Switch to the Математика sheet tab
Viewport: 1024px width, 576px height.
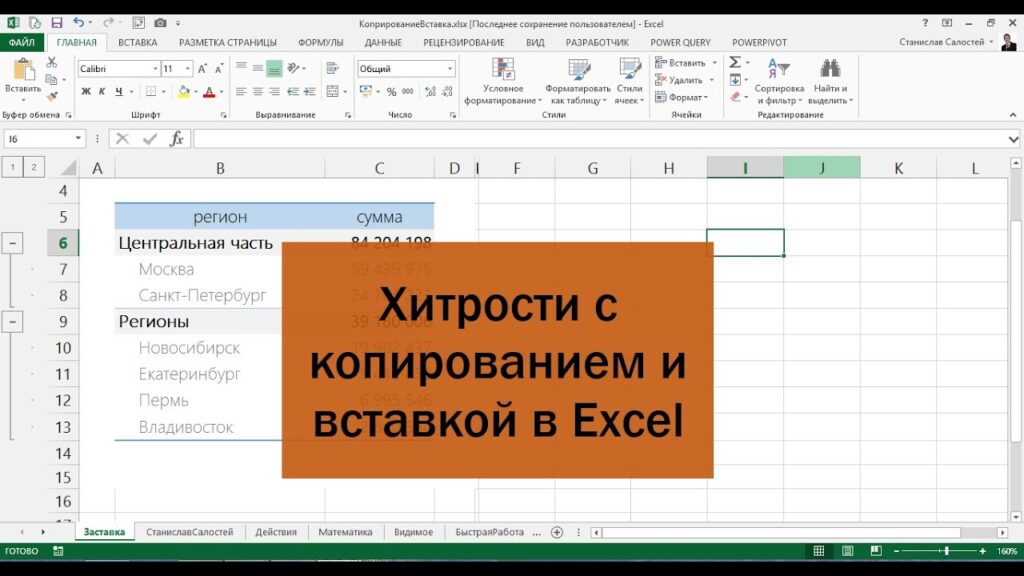(x=345, y=532)
